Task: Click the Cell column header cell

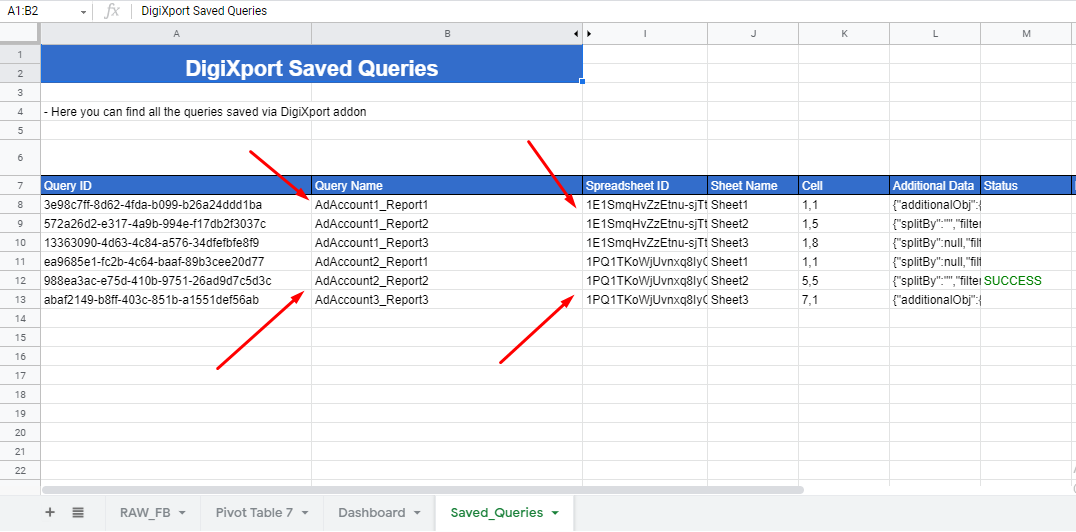Action: (844, 185)
